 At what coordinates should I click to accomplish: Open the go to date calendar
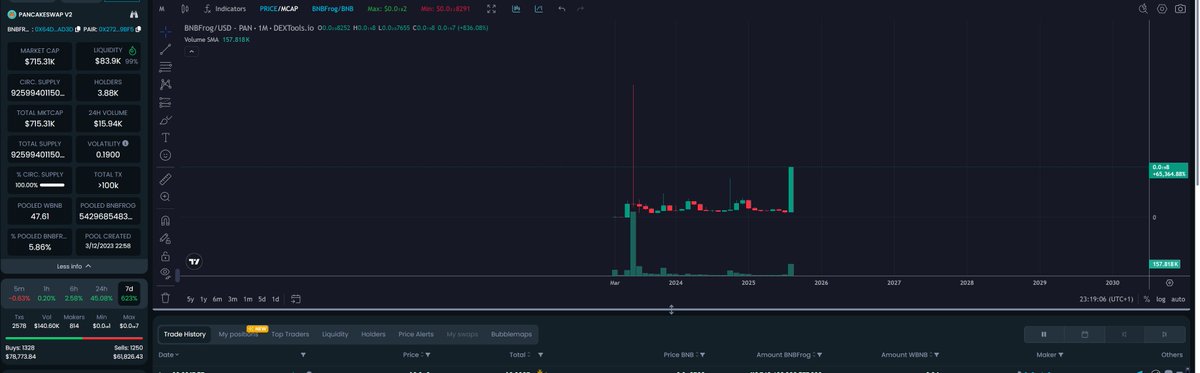pos(296,299)
